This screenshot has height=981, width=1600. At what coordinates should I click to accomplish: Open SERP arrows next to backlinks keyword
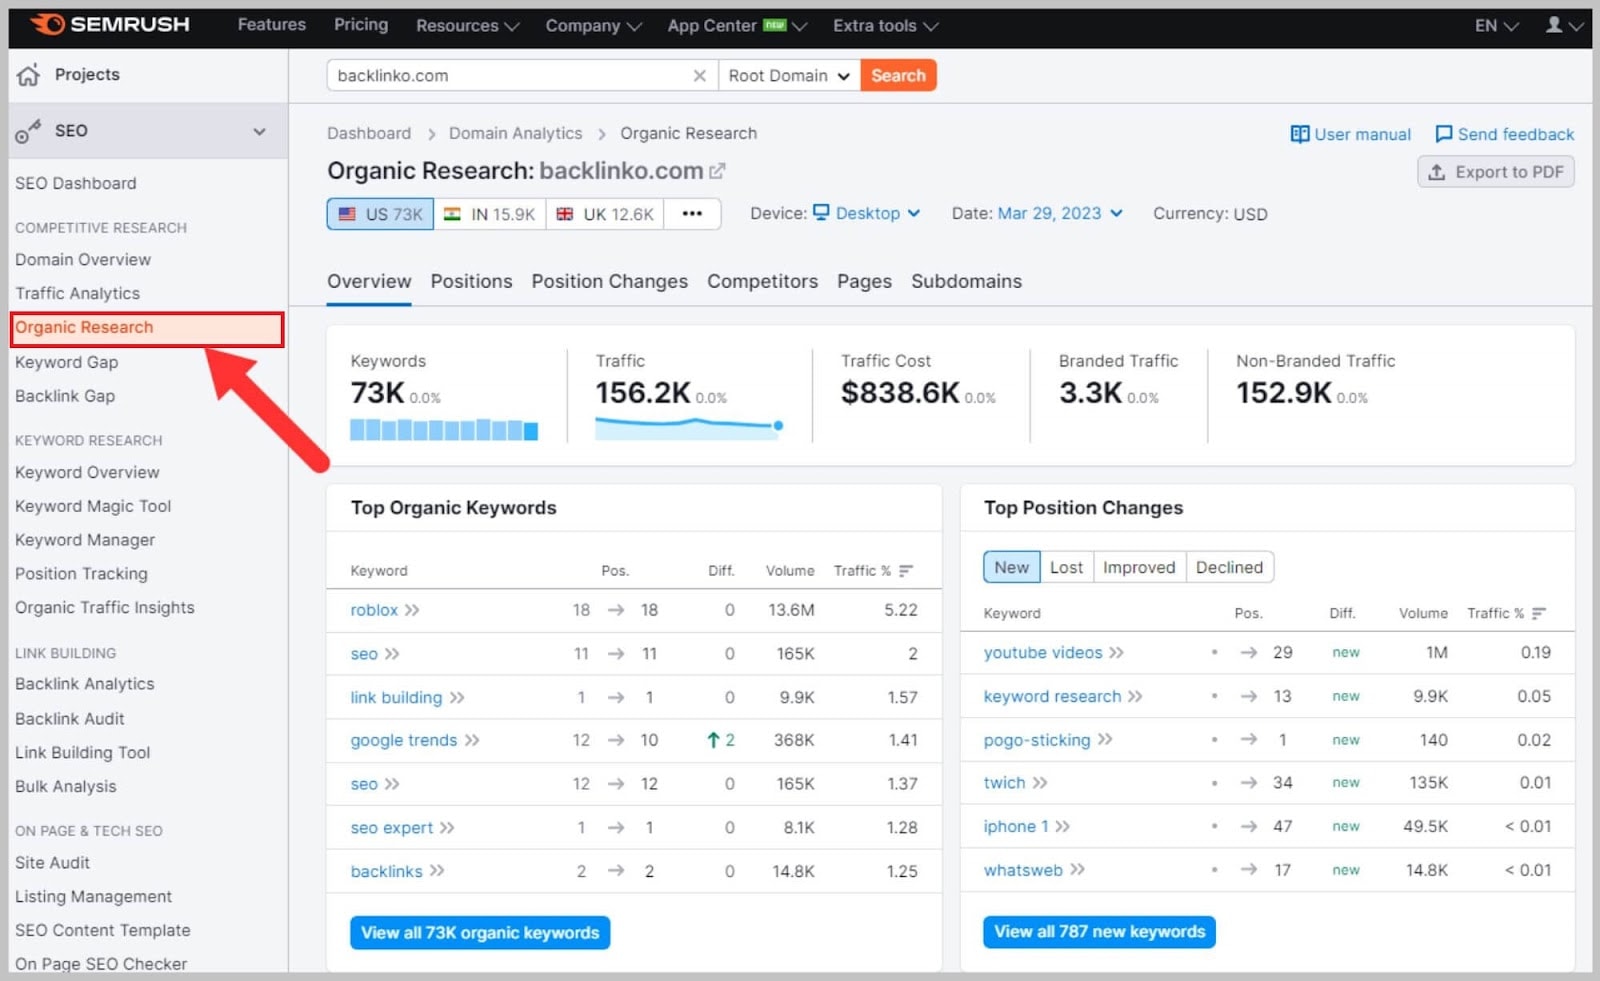coord(437,872)
